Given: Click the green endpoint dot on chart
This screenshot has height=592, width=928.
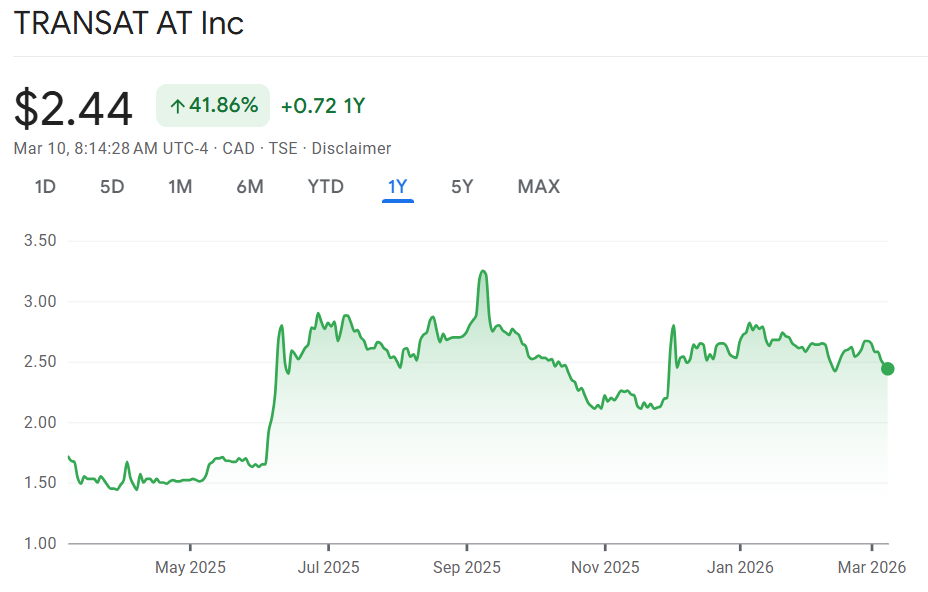Looking at the screenshot, I should click(887, 369).
